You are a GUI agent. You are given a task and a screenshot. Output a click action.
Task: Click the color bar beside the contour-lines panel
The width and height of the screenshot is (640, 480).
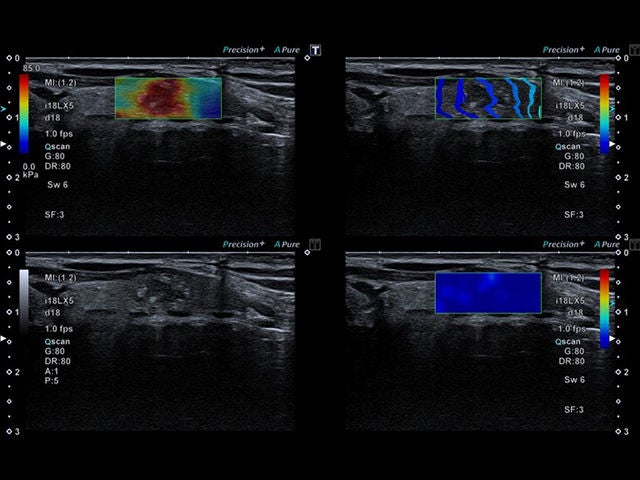[x=604, y=114]
